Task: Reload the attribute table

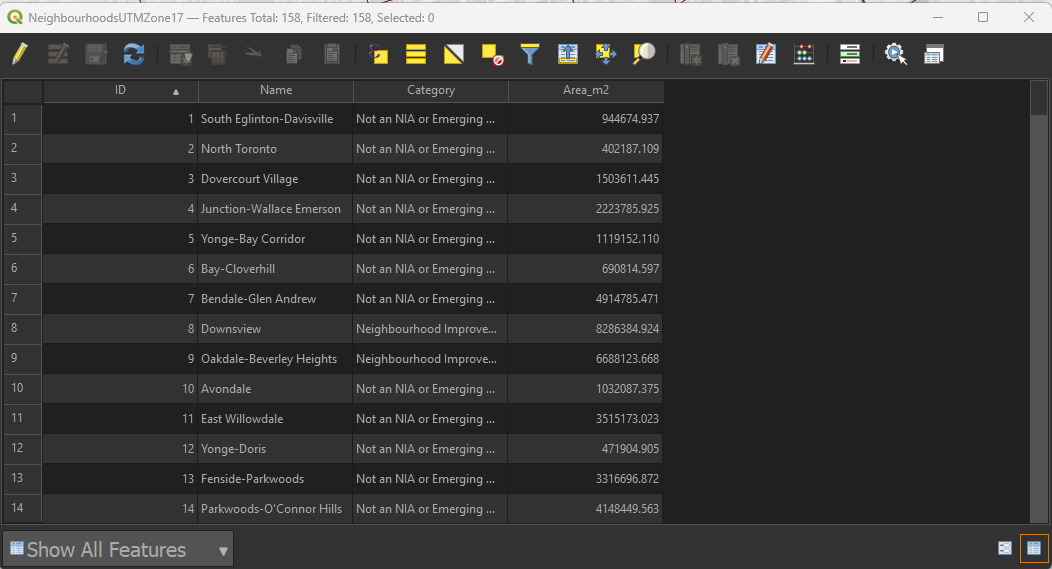Action: 134,54
